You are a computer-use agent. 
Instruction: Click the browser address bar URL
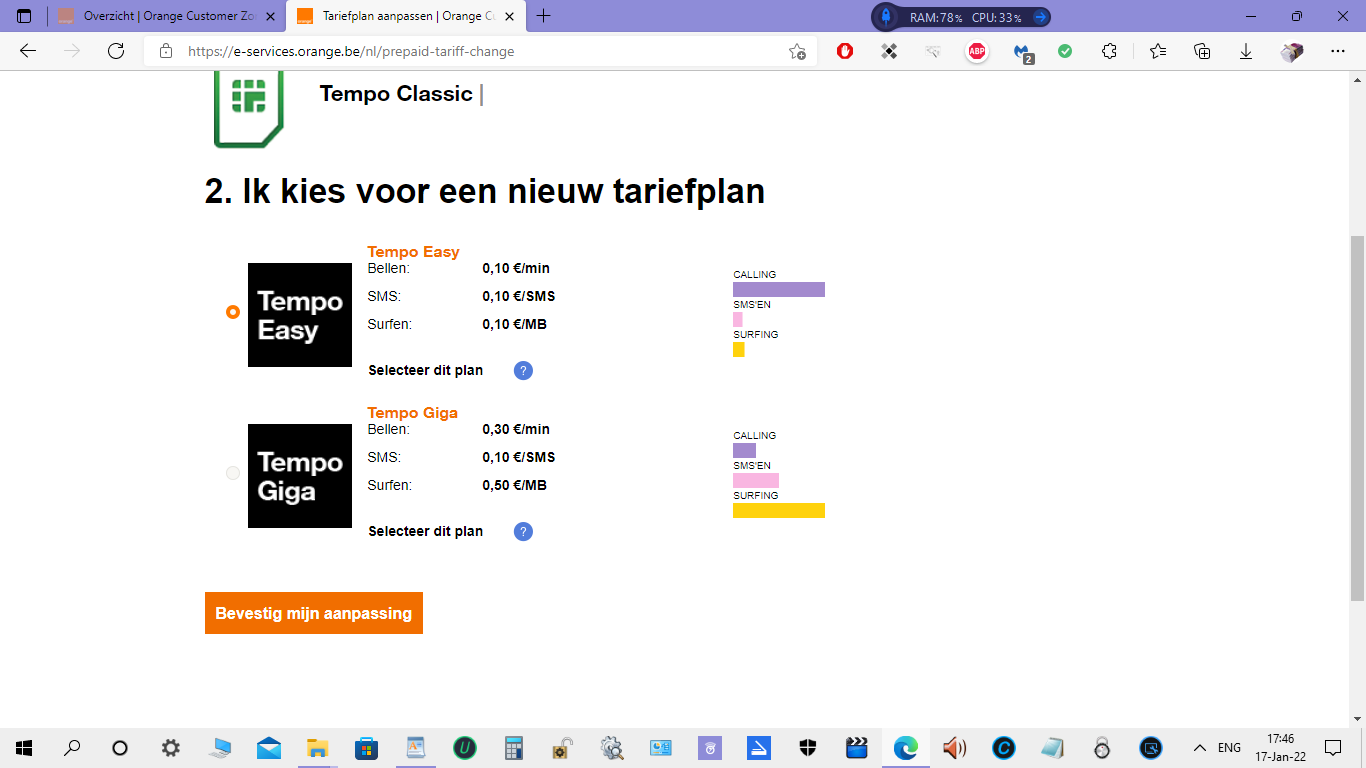(350, 51)
